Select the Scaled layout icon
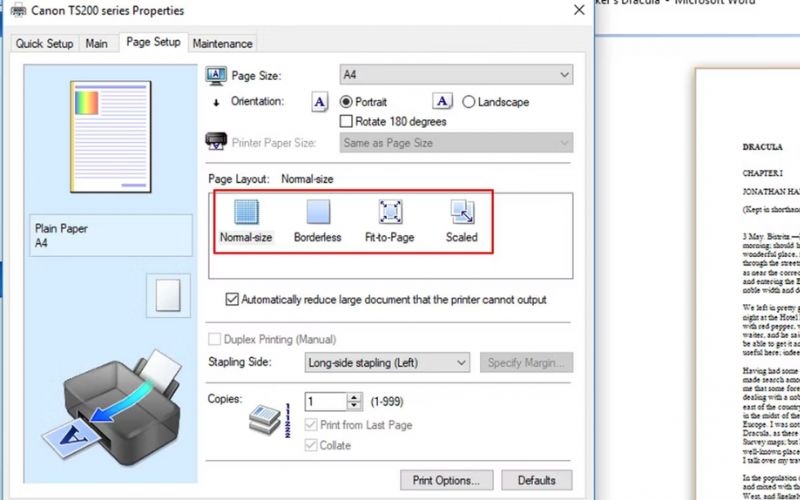 pyautogui.click(x=462, y=212)
